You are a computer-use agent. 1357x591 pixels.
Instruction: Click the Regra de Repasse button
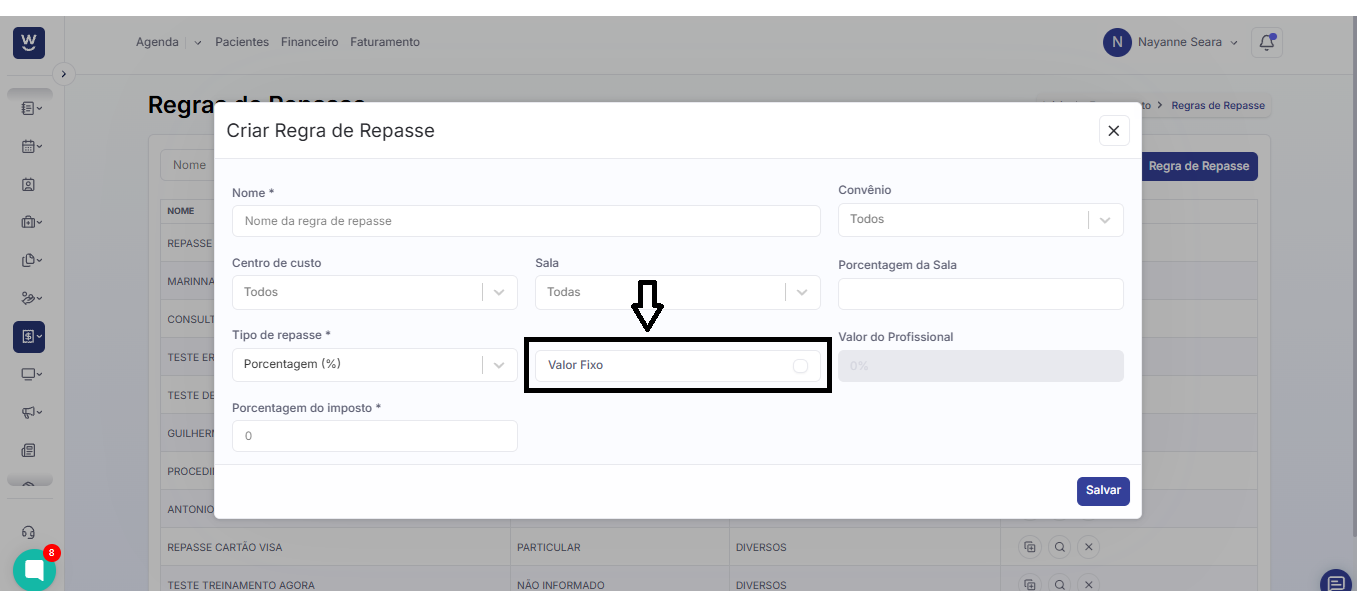tap(1199, 166)
